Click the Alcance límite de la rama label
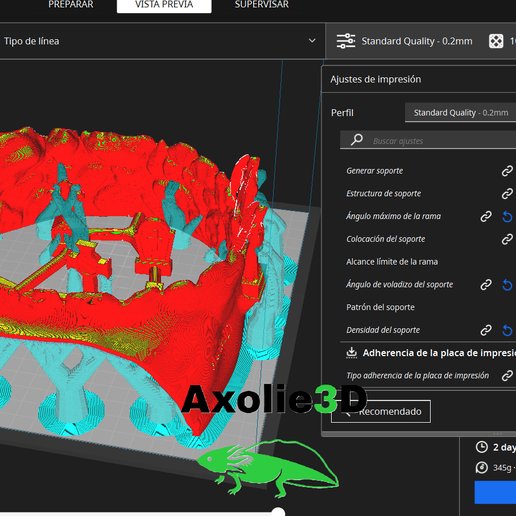 [392, 262]
